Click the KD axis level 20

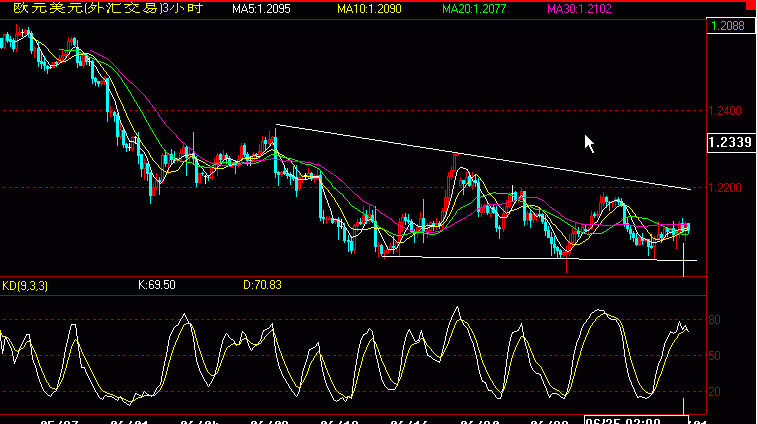point(714,392)
